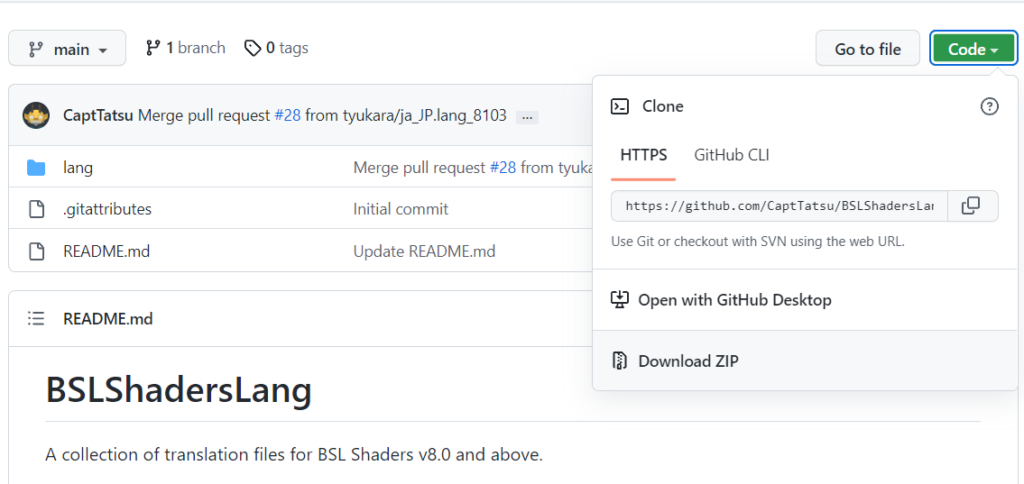1024x484 pixels.
Task: Open the 0 tags link
Action: [276, 48]
